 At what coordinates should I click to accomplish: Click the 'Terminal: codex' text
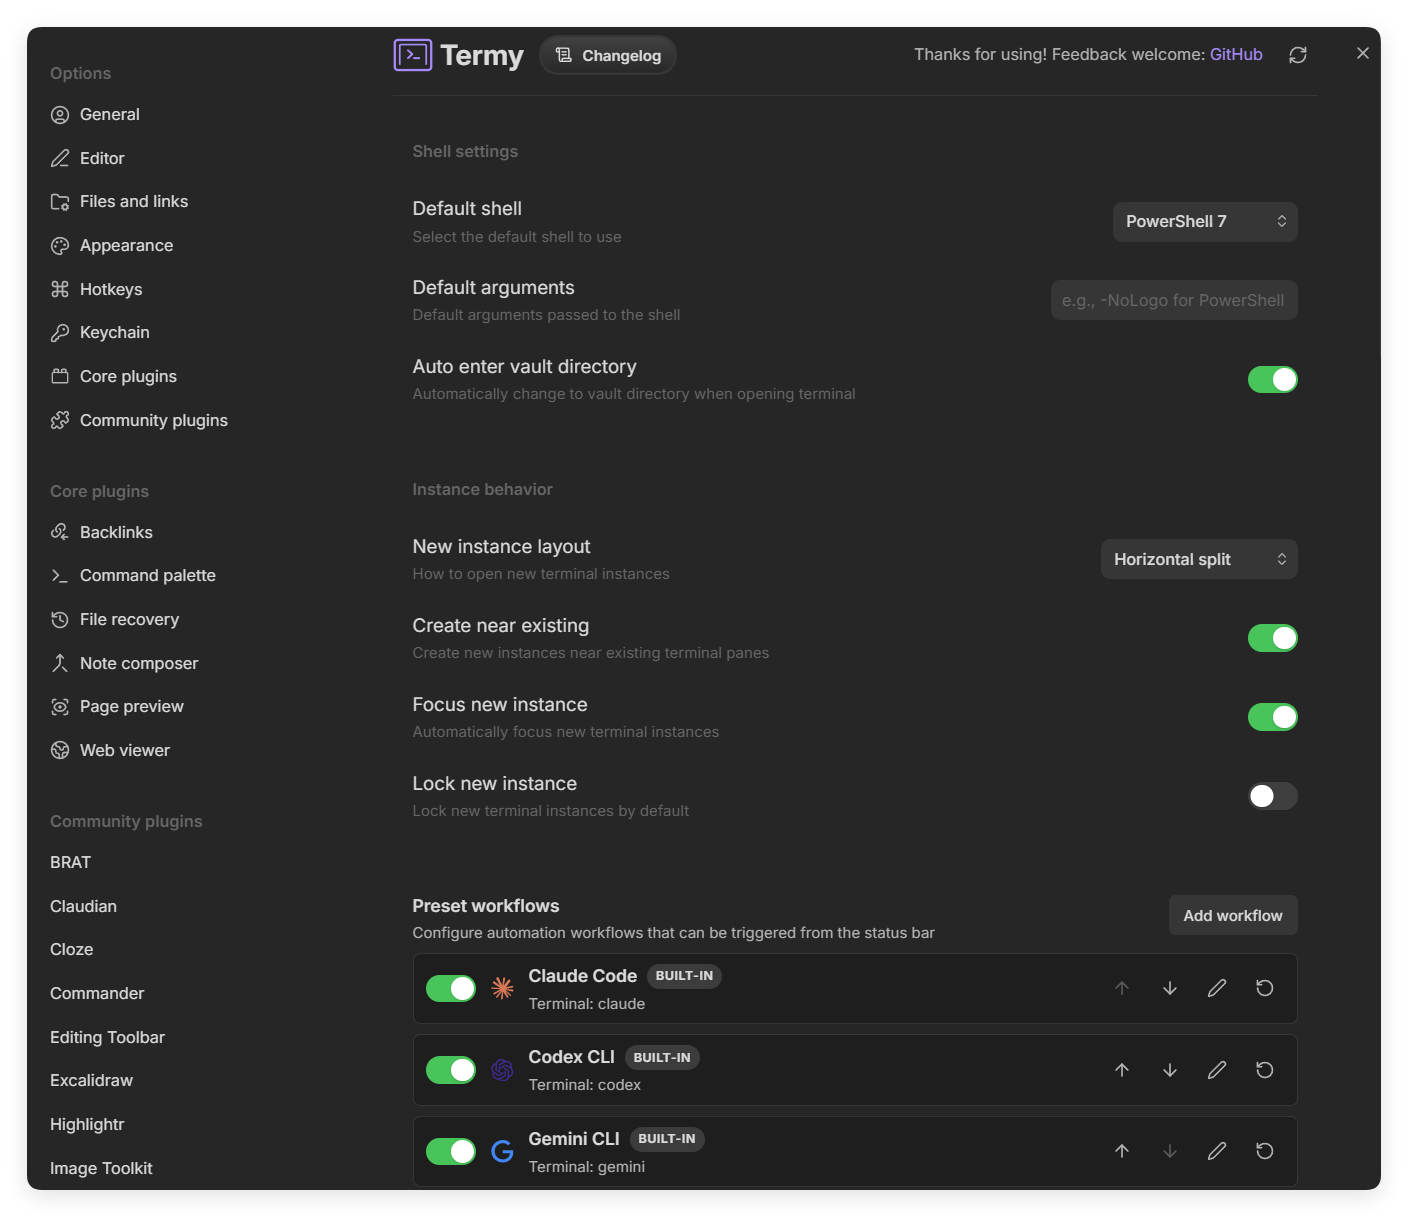coord(585,1085)
